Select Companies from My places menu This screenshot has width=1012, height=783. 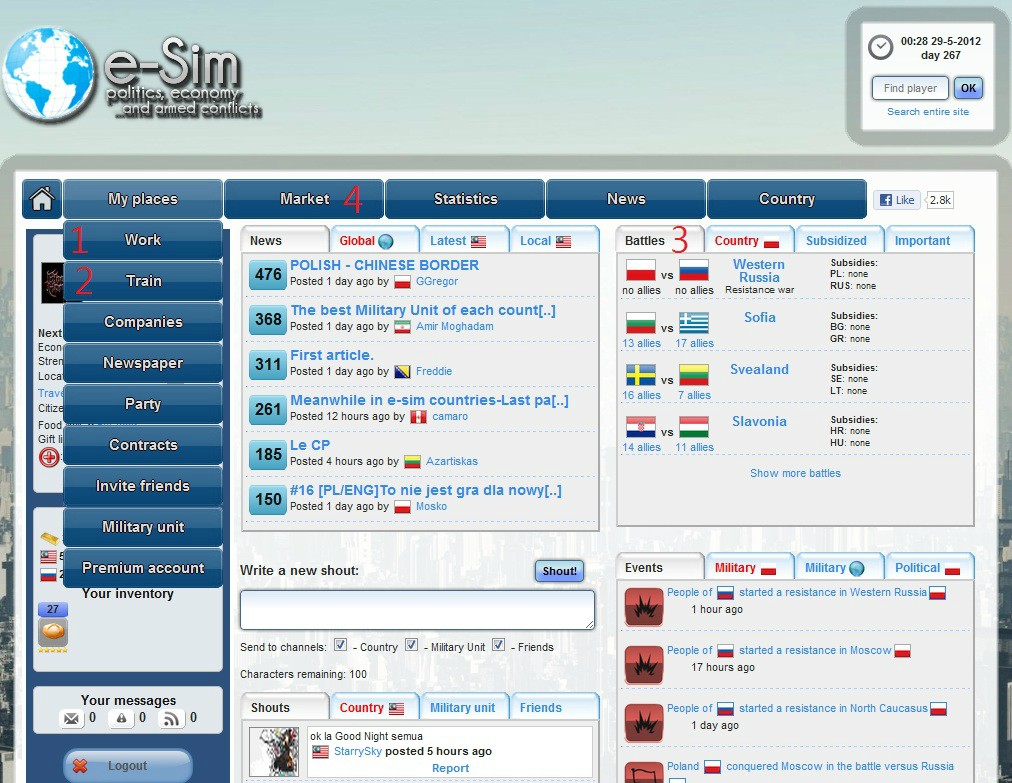pyautogui.click(x=143, y=322)
